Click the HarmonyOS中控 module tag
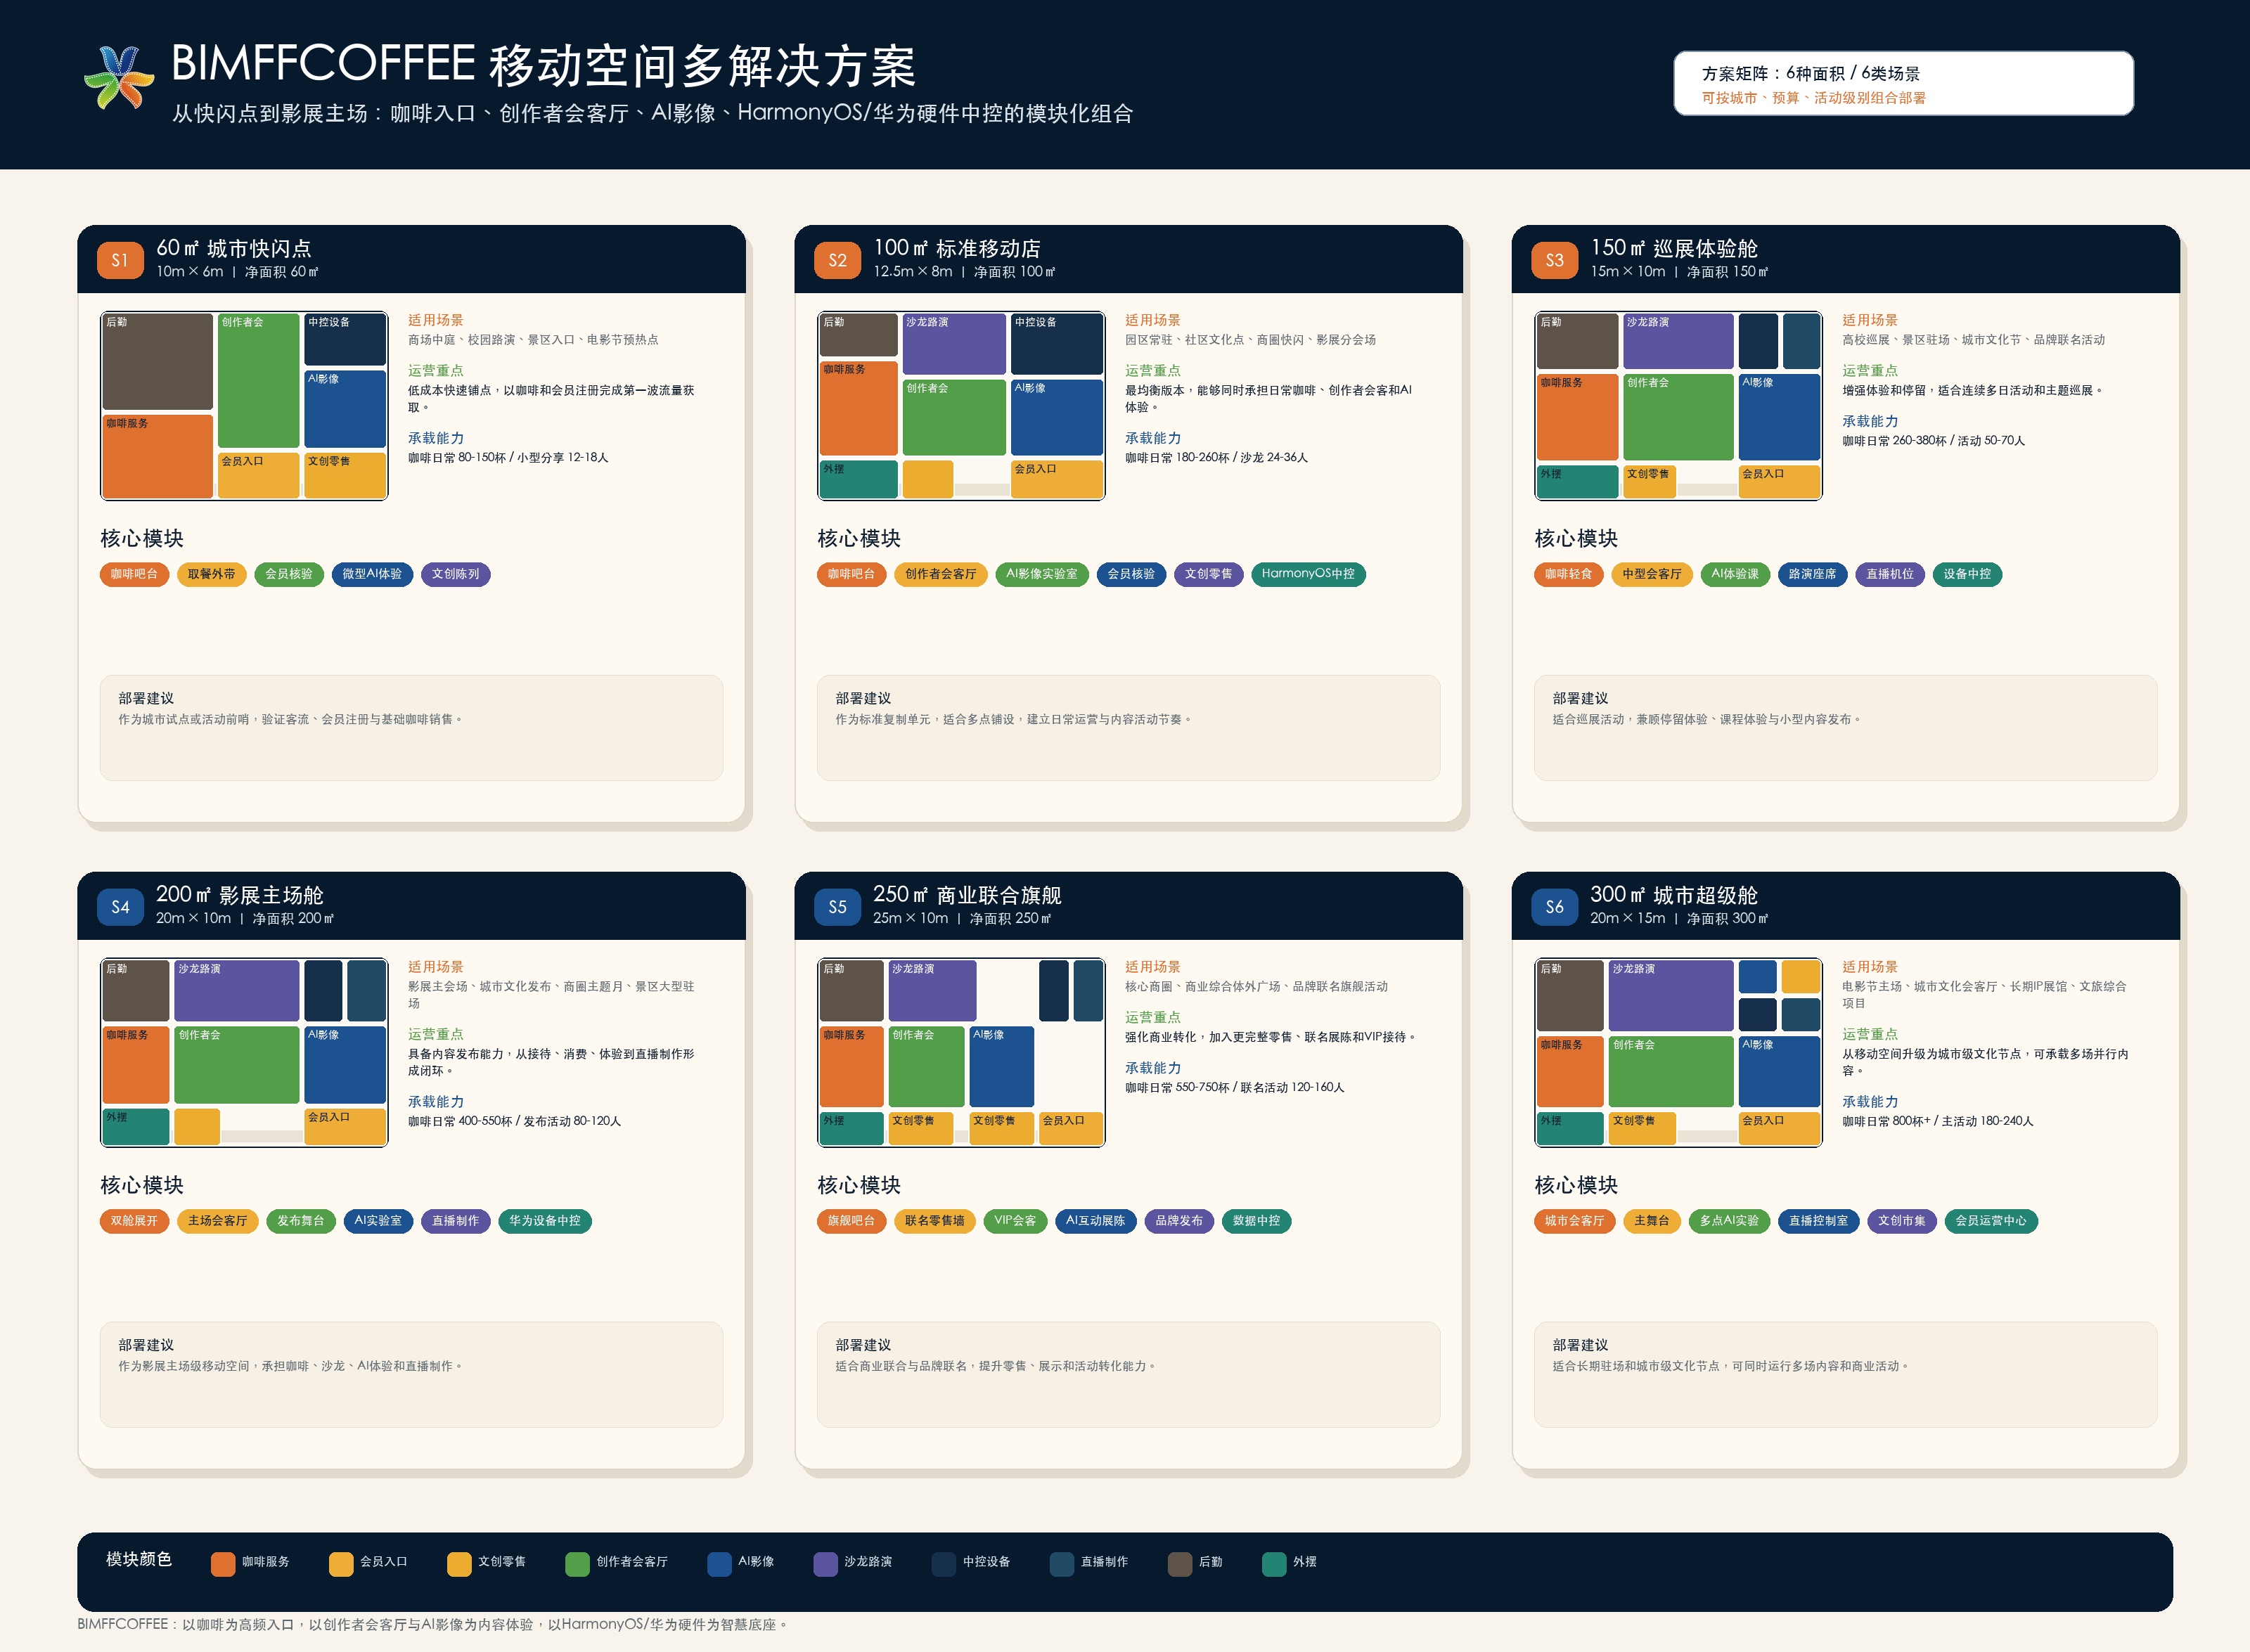2250x1652 pixels. pos(1308,574)
